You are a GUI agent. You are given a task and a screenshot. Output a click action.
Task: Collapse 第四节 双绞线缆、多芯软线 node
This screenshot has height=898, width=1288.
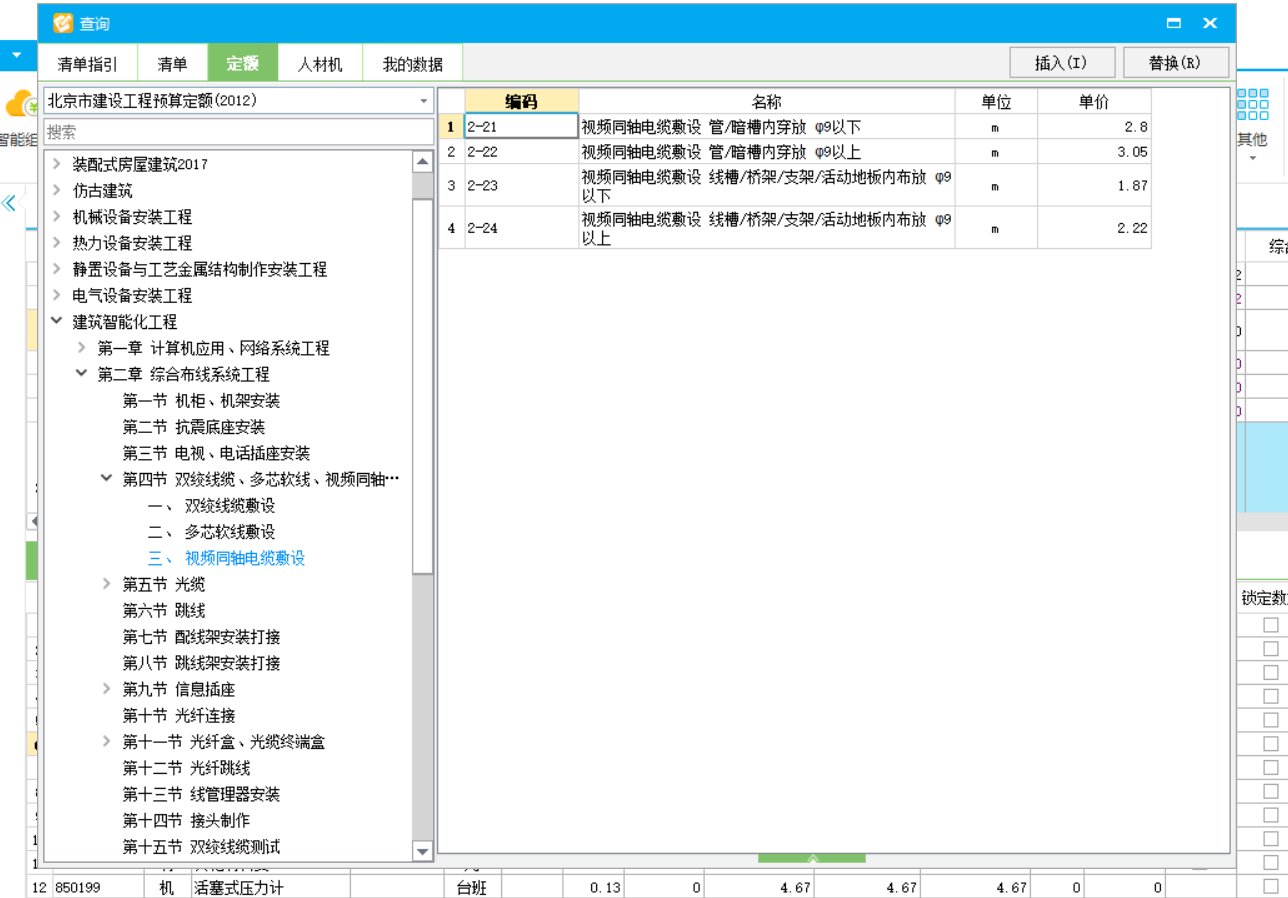107,479
